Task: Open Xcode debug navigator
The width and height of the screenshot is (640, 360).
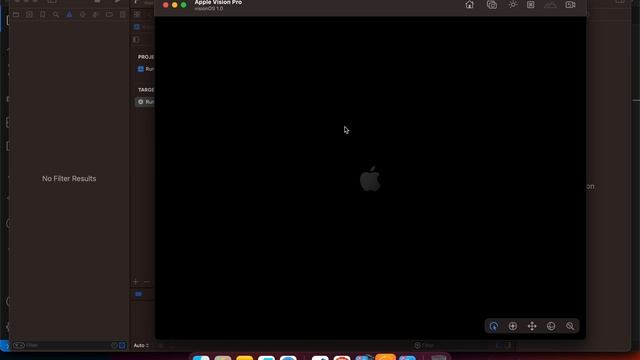Action: pos(96,15)
